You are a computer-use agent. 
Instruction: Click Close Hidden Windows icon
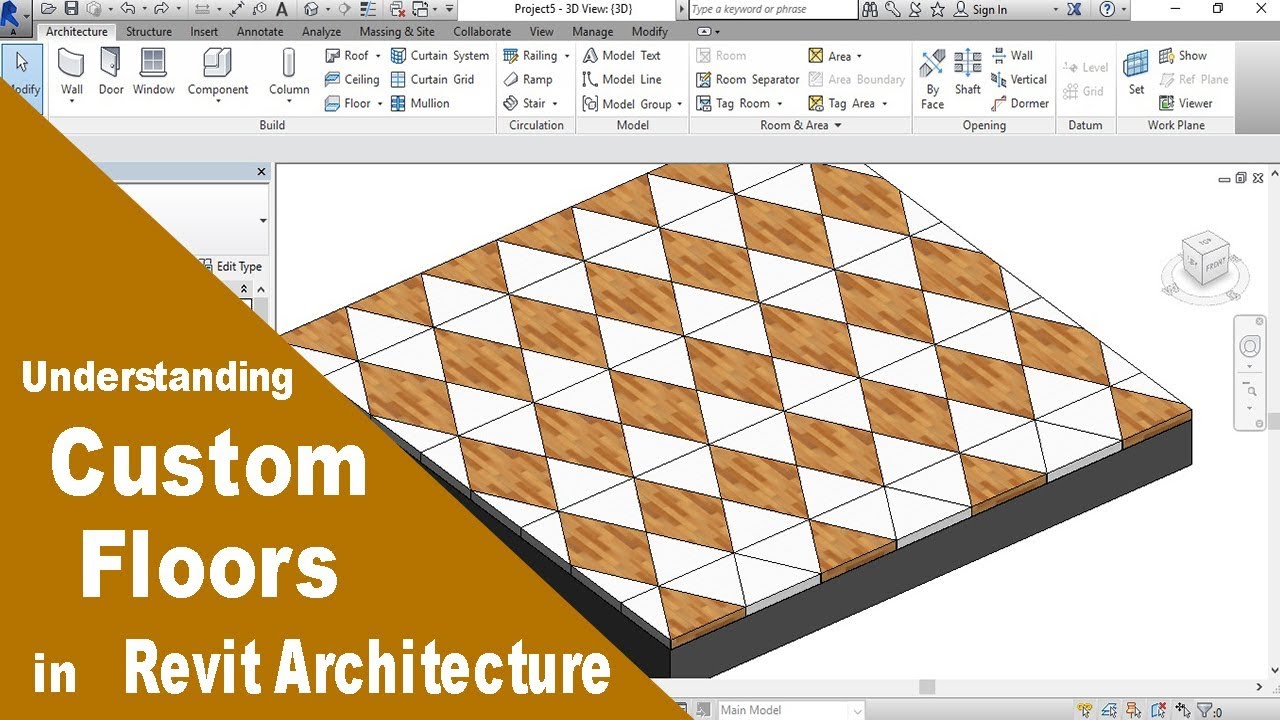[397, 9]
